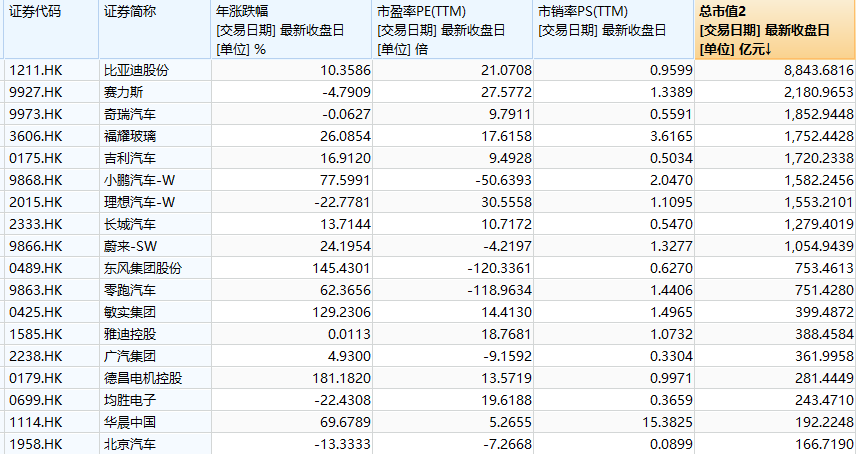
Task: Select stock code 1958.HK
Action: pos(36,444)
